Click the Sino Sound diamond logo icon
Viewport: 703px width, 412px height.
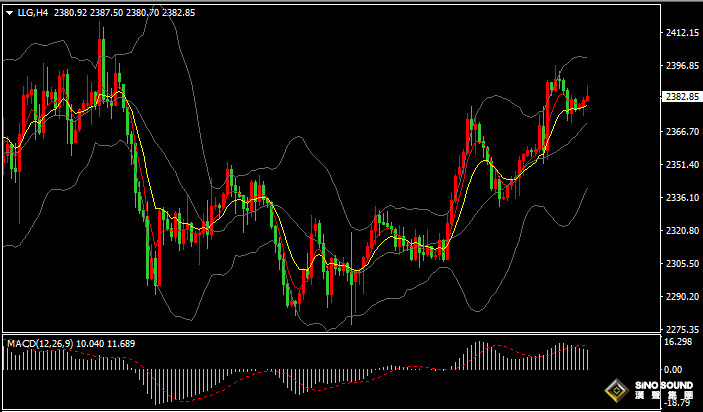tap(616, 391)
